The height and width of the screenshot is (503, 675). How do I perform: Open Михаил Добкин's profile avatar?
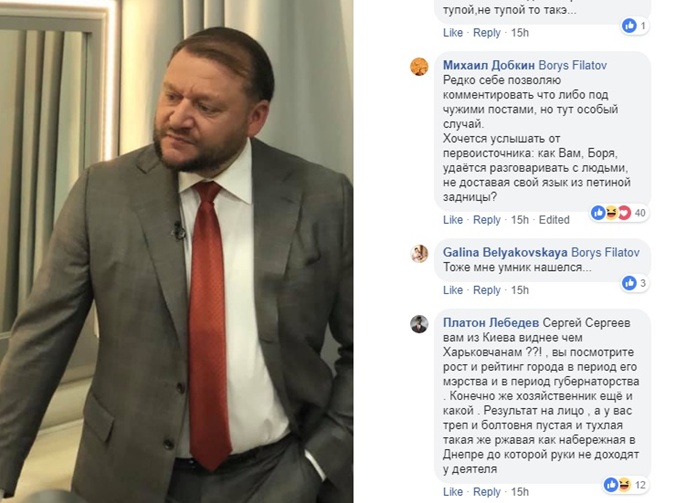(419, 66)
